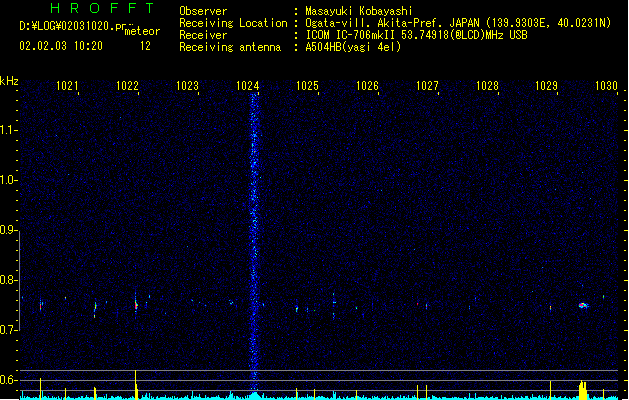Click the 1024 time axis label

(248, 85)
